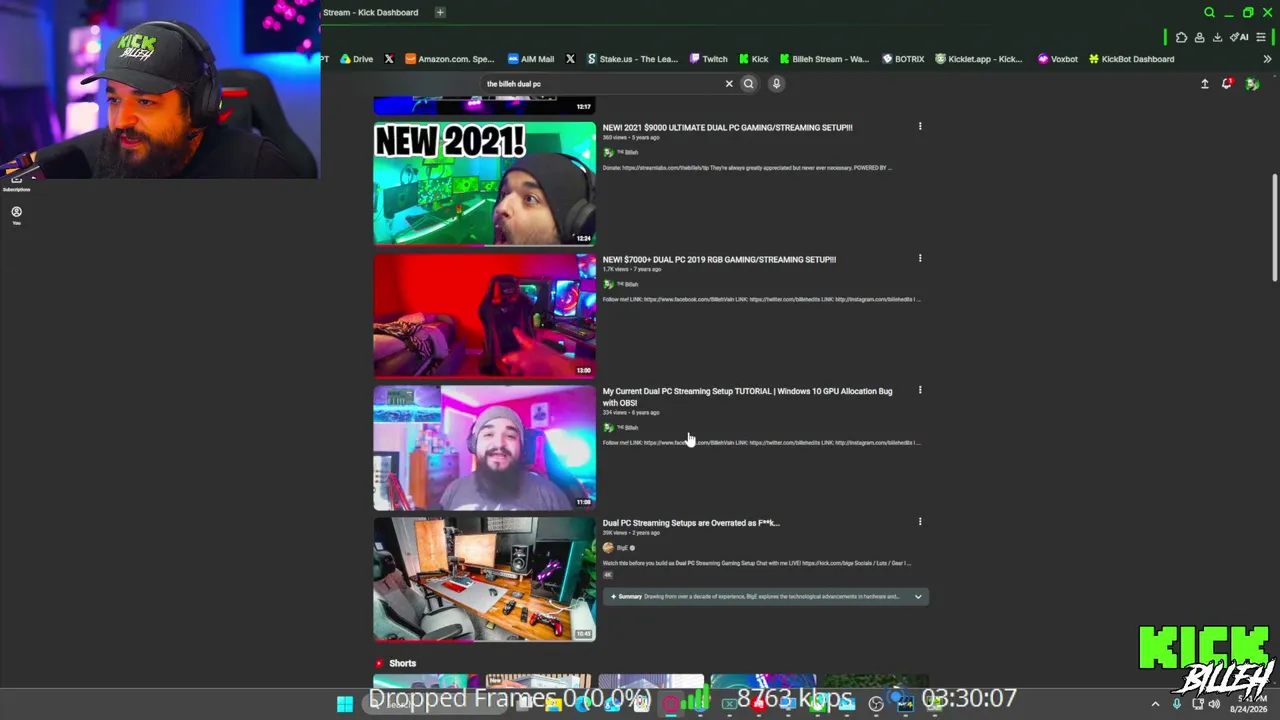Viewport: 1280px width, 720px height.
Task: Open the Billeh Stream bookmark
Action: point(824,59)
